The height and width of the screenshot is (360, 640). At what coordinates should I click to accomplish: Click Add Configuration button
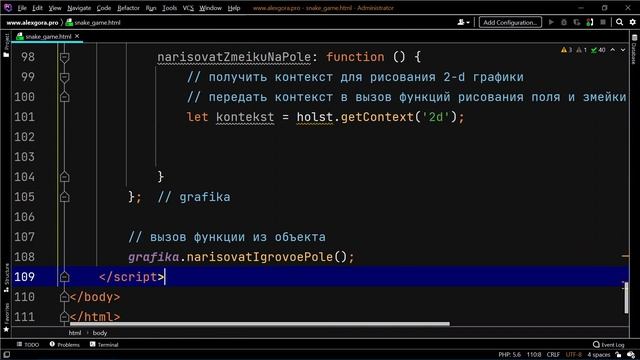(510, 22)
